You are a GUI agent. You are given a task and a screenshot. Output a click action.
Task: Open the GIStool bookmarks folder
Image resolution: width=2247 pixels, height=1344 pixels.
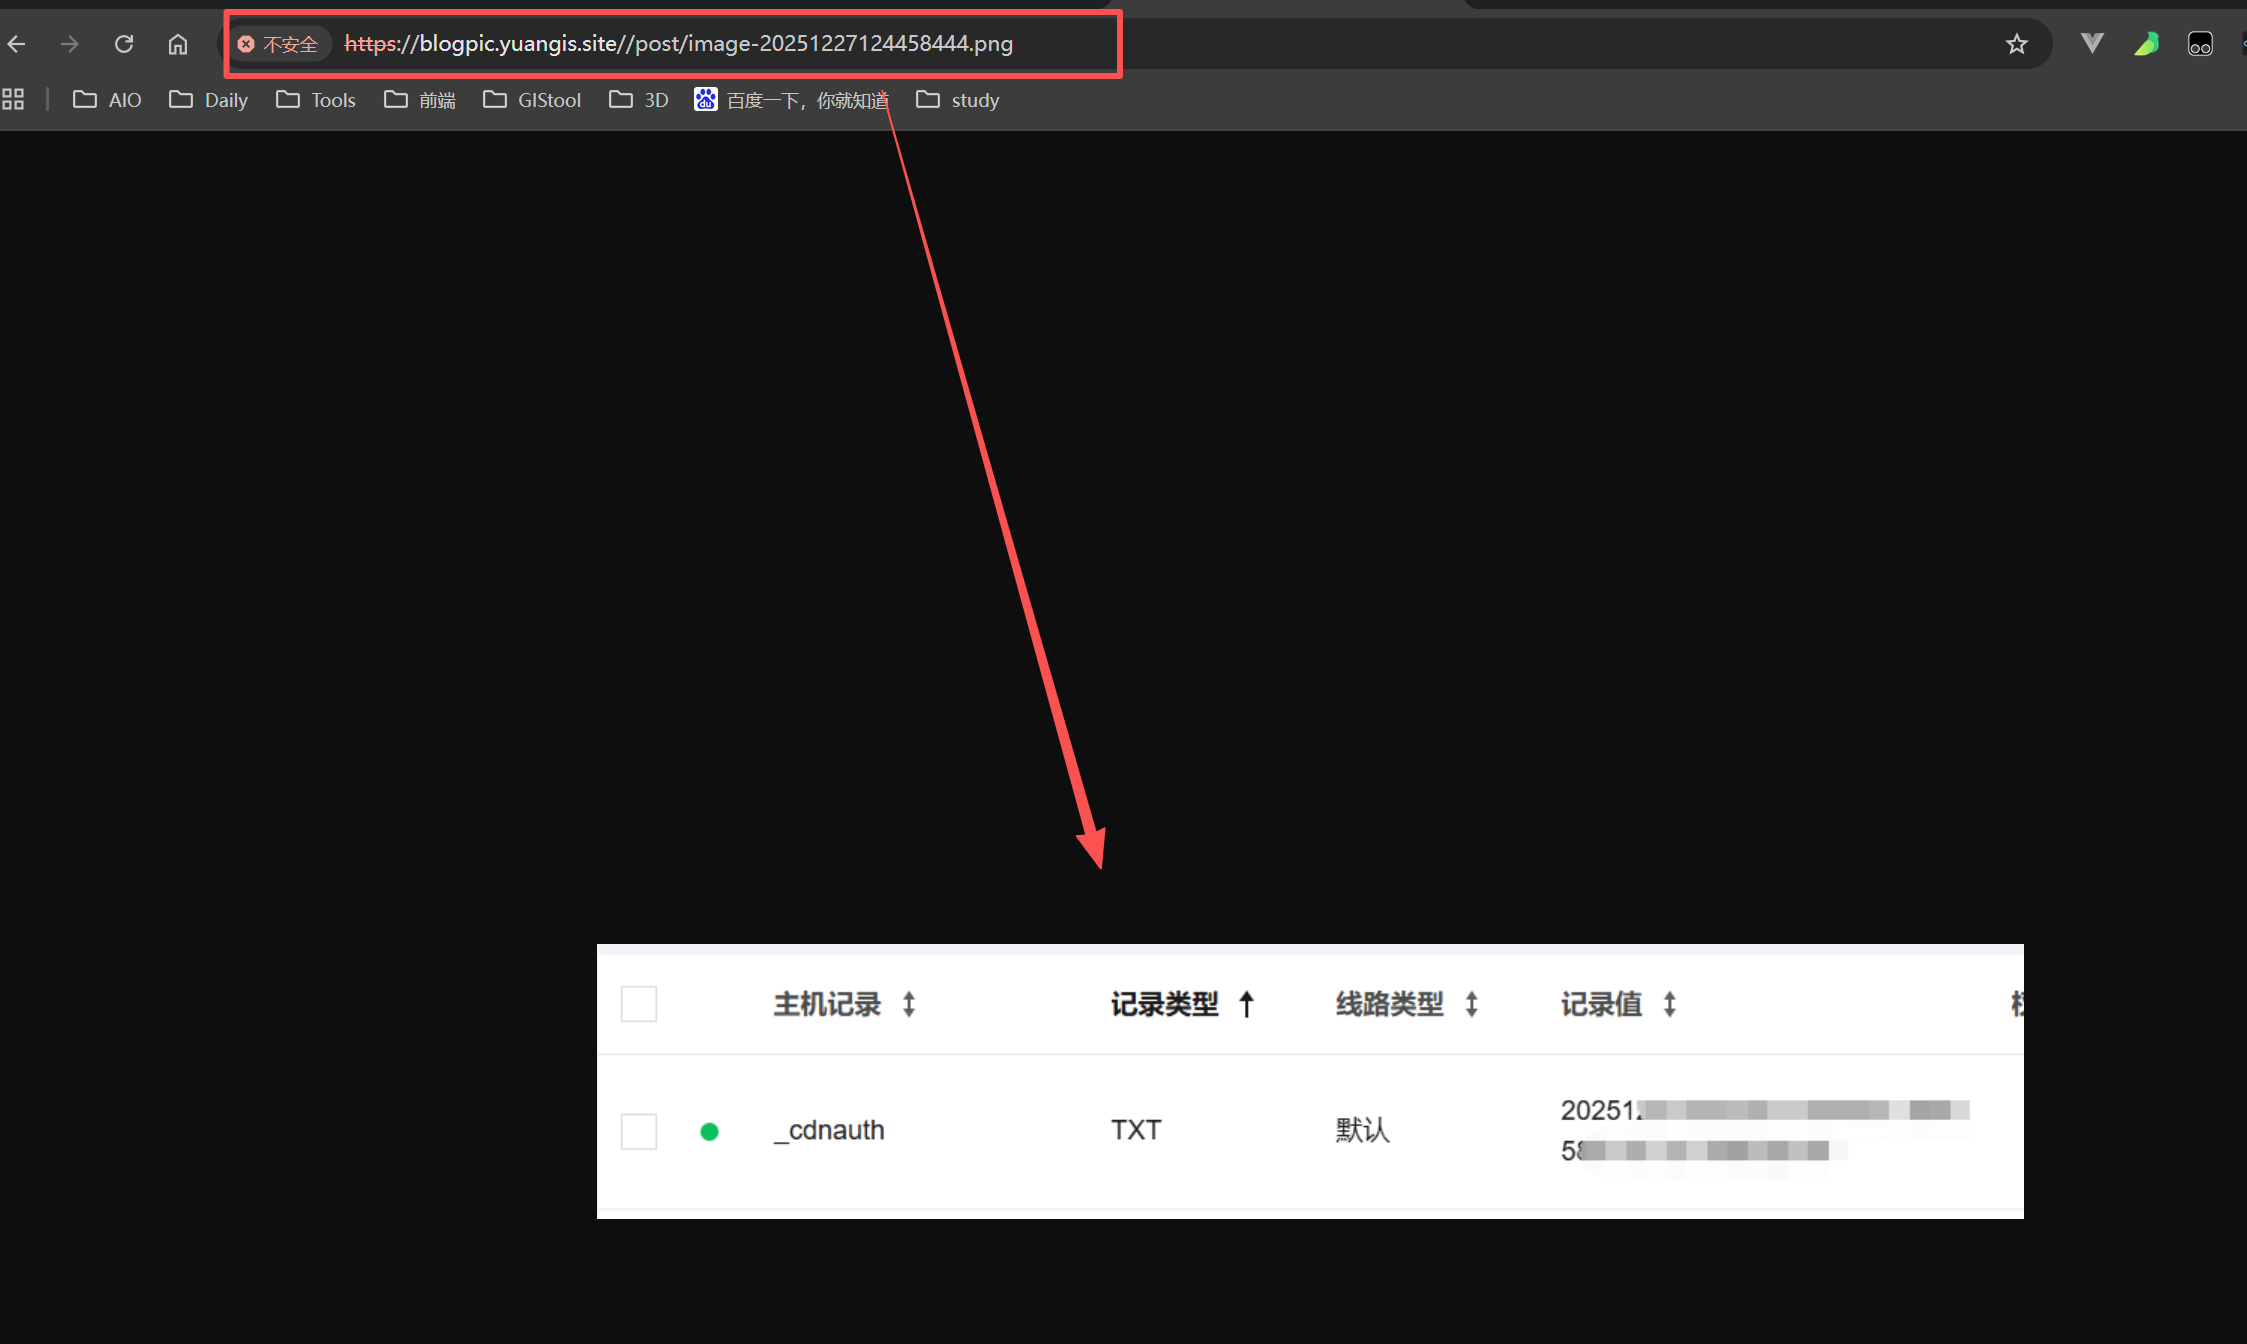(532, 100)
